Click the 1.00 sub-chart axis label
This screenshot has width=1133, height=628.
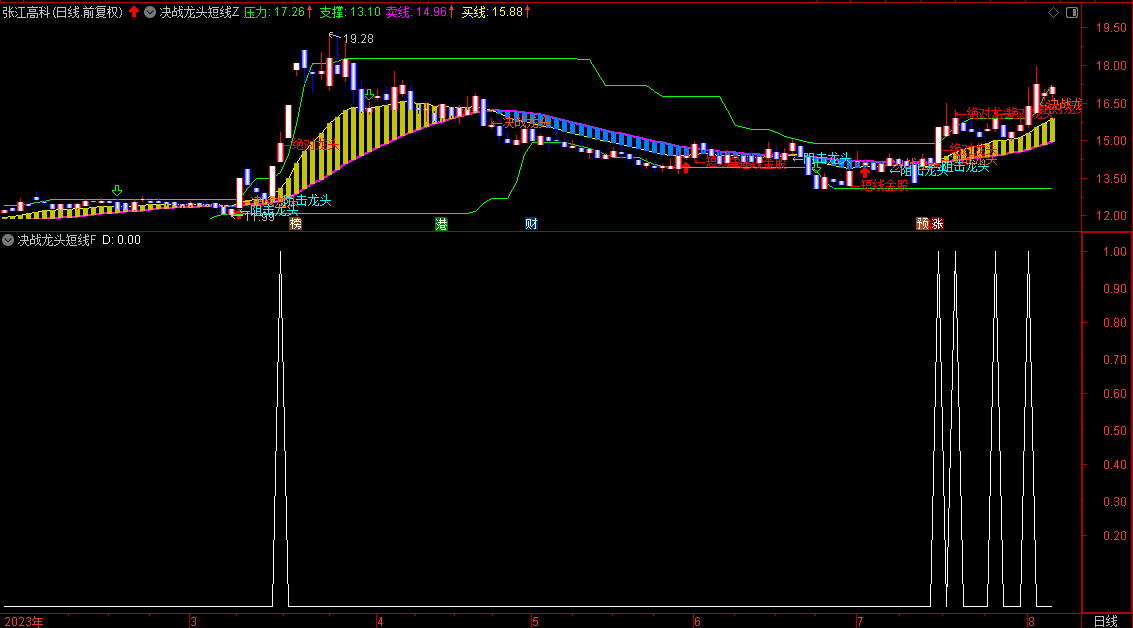tap(1114, 251)
